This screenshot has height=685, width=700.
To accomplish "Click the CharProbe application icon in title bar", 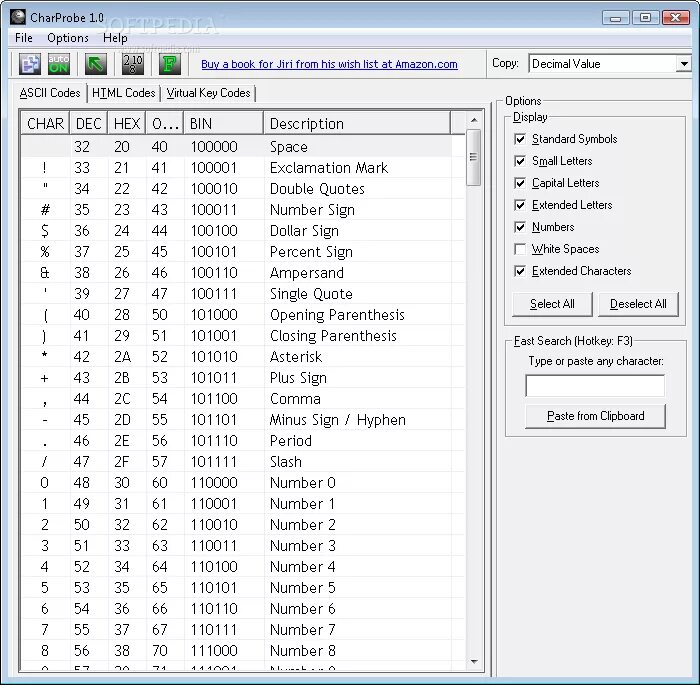I will 18,17.
